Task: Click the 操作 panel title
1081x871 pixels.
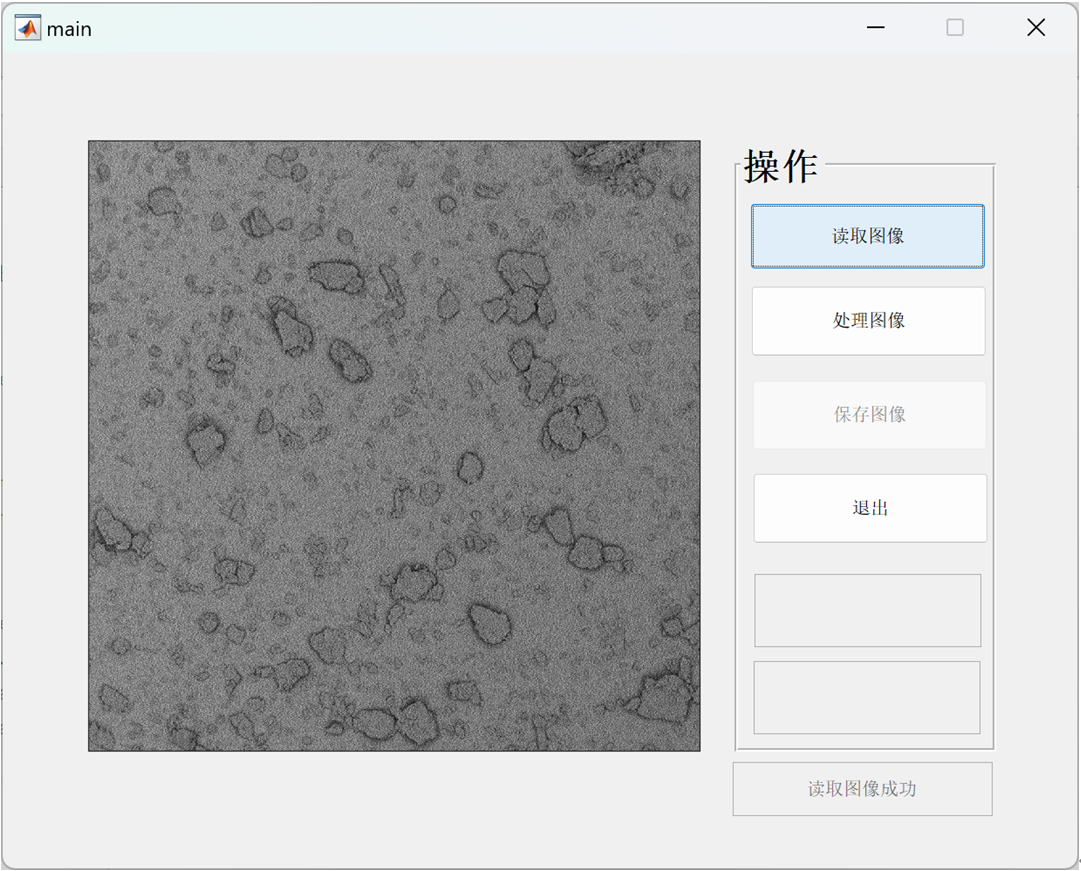Action: coord(780,166)
